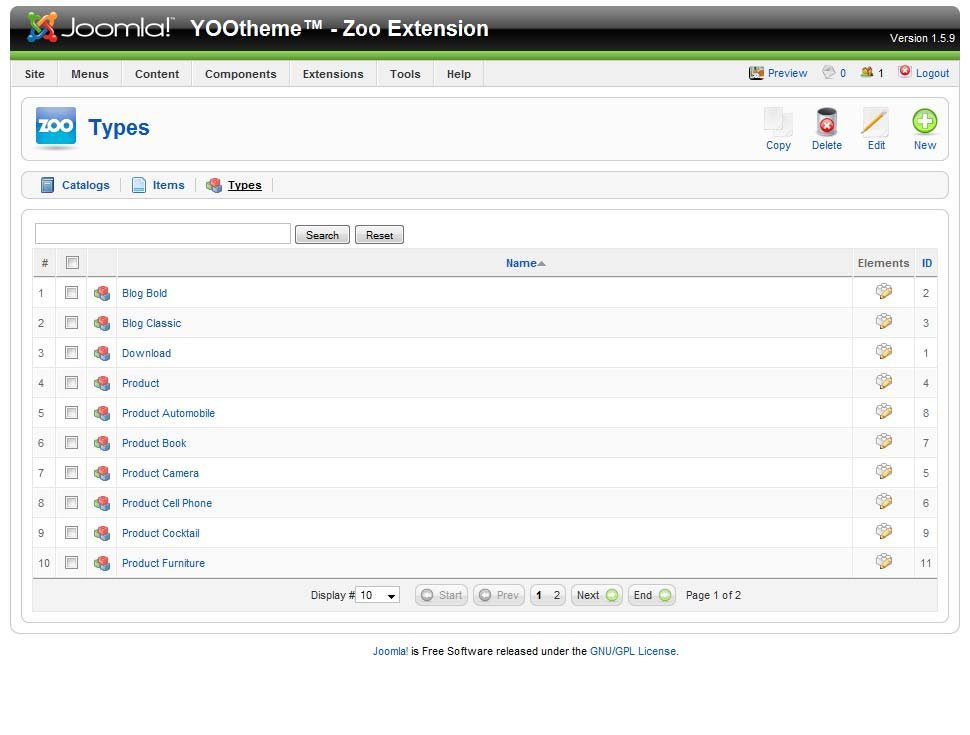
Task: Open elements editor for Product Camera
Action: point(883,471)
